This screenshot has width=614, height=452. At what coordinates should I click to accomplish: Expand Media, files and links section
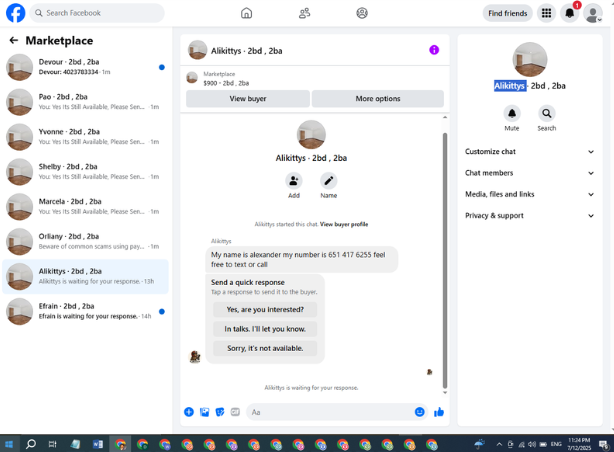tap(529, 194)
